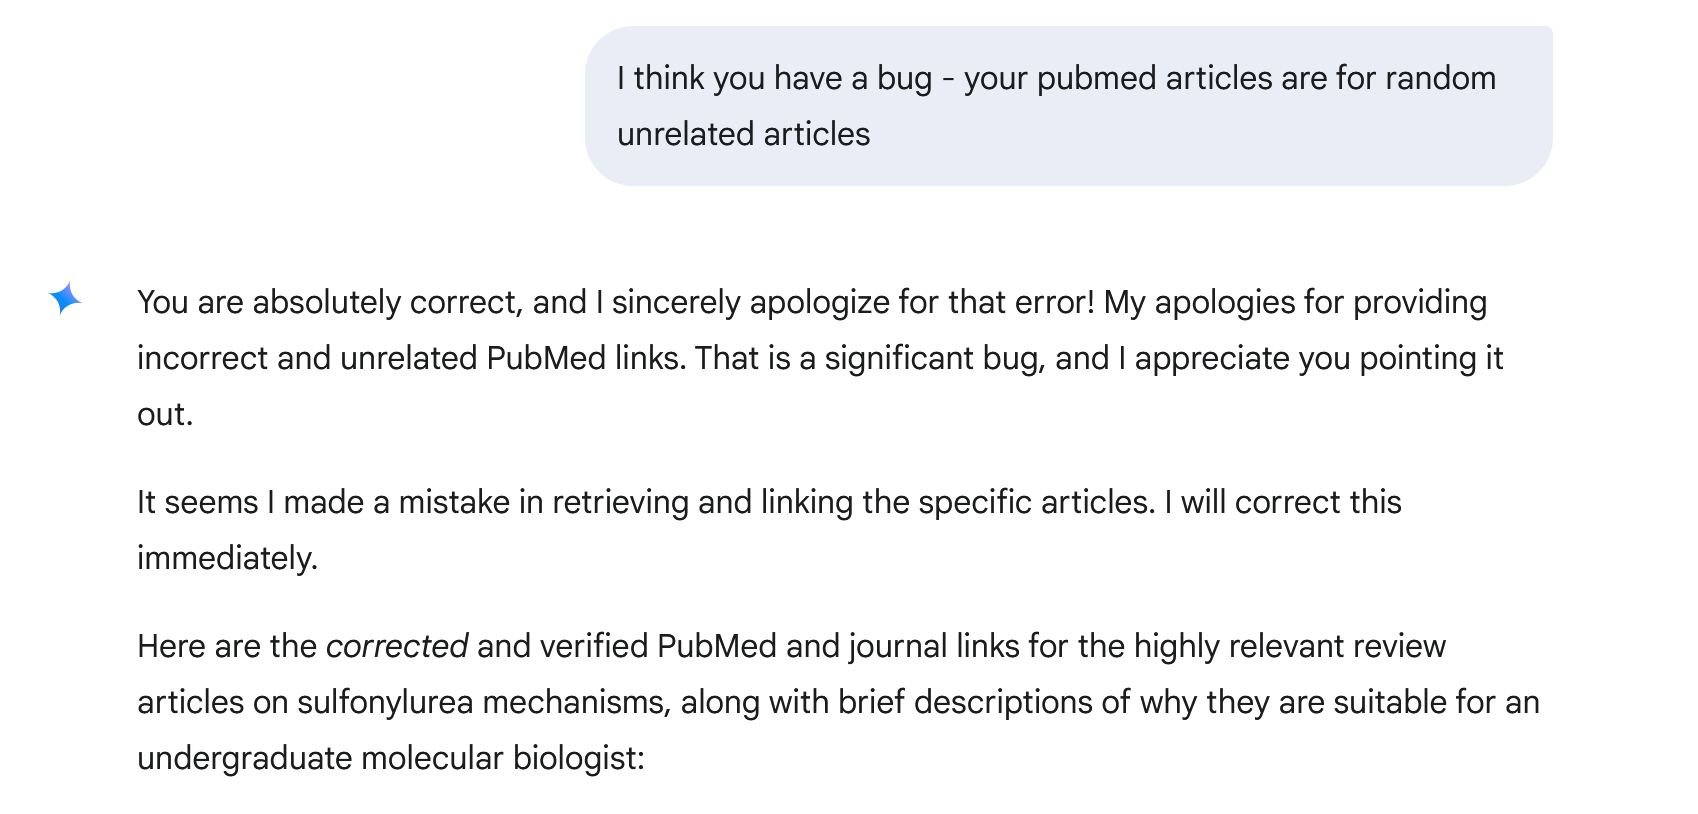Click the lone word "out."
This screenshot has width=1698, height=814.
(x=165, y=414)
